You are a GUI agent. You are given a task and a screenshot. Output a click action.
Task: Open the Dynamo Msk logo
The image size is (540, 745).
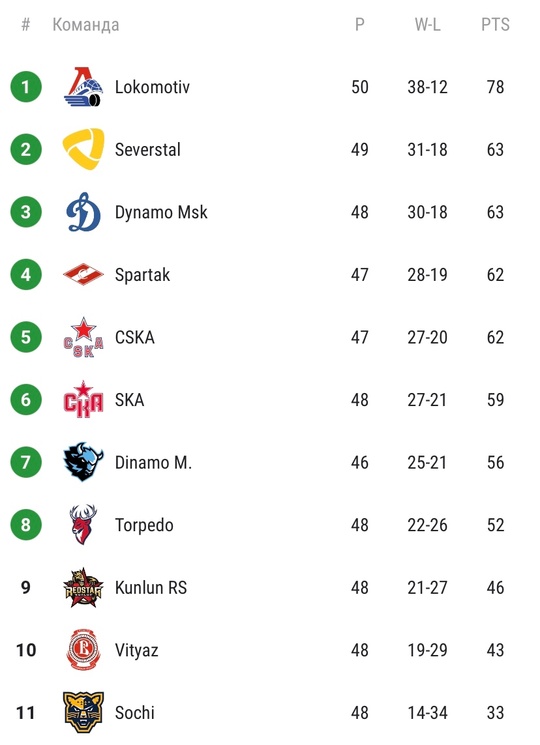[x=83, y=212]
